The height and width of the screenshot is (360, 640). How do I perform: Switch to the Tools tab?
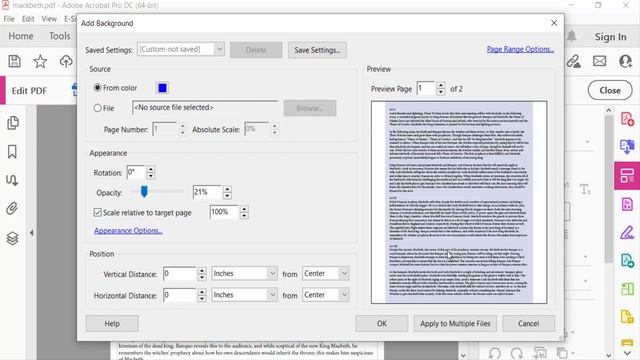pos(60,36)
